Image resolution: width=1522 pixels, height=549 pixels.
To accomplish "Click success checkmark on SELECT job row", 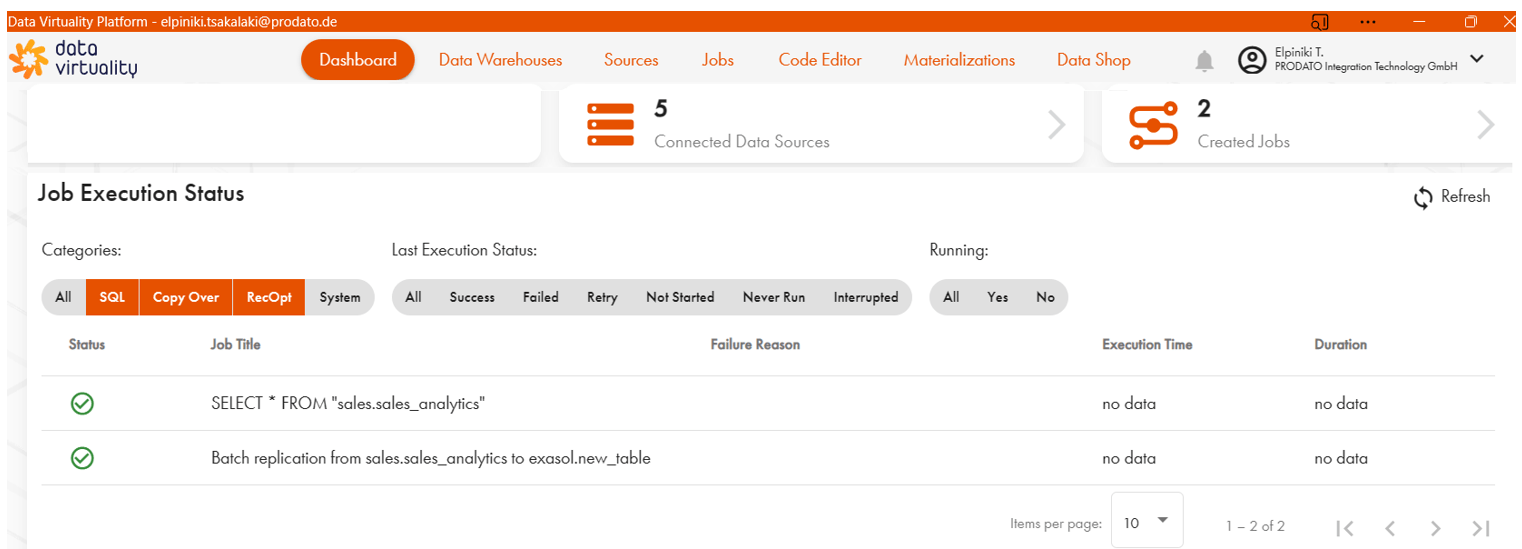I will point(82,404).
